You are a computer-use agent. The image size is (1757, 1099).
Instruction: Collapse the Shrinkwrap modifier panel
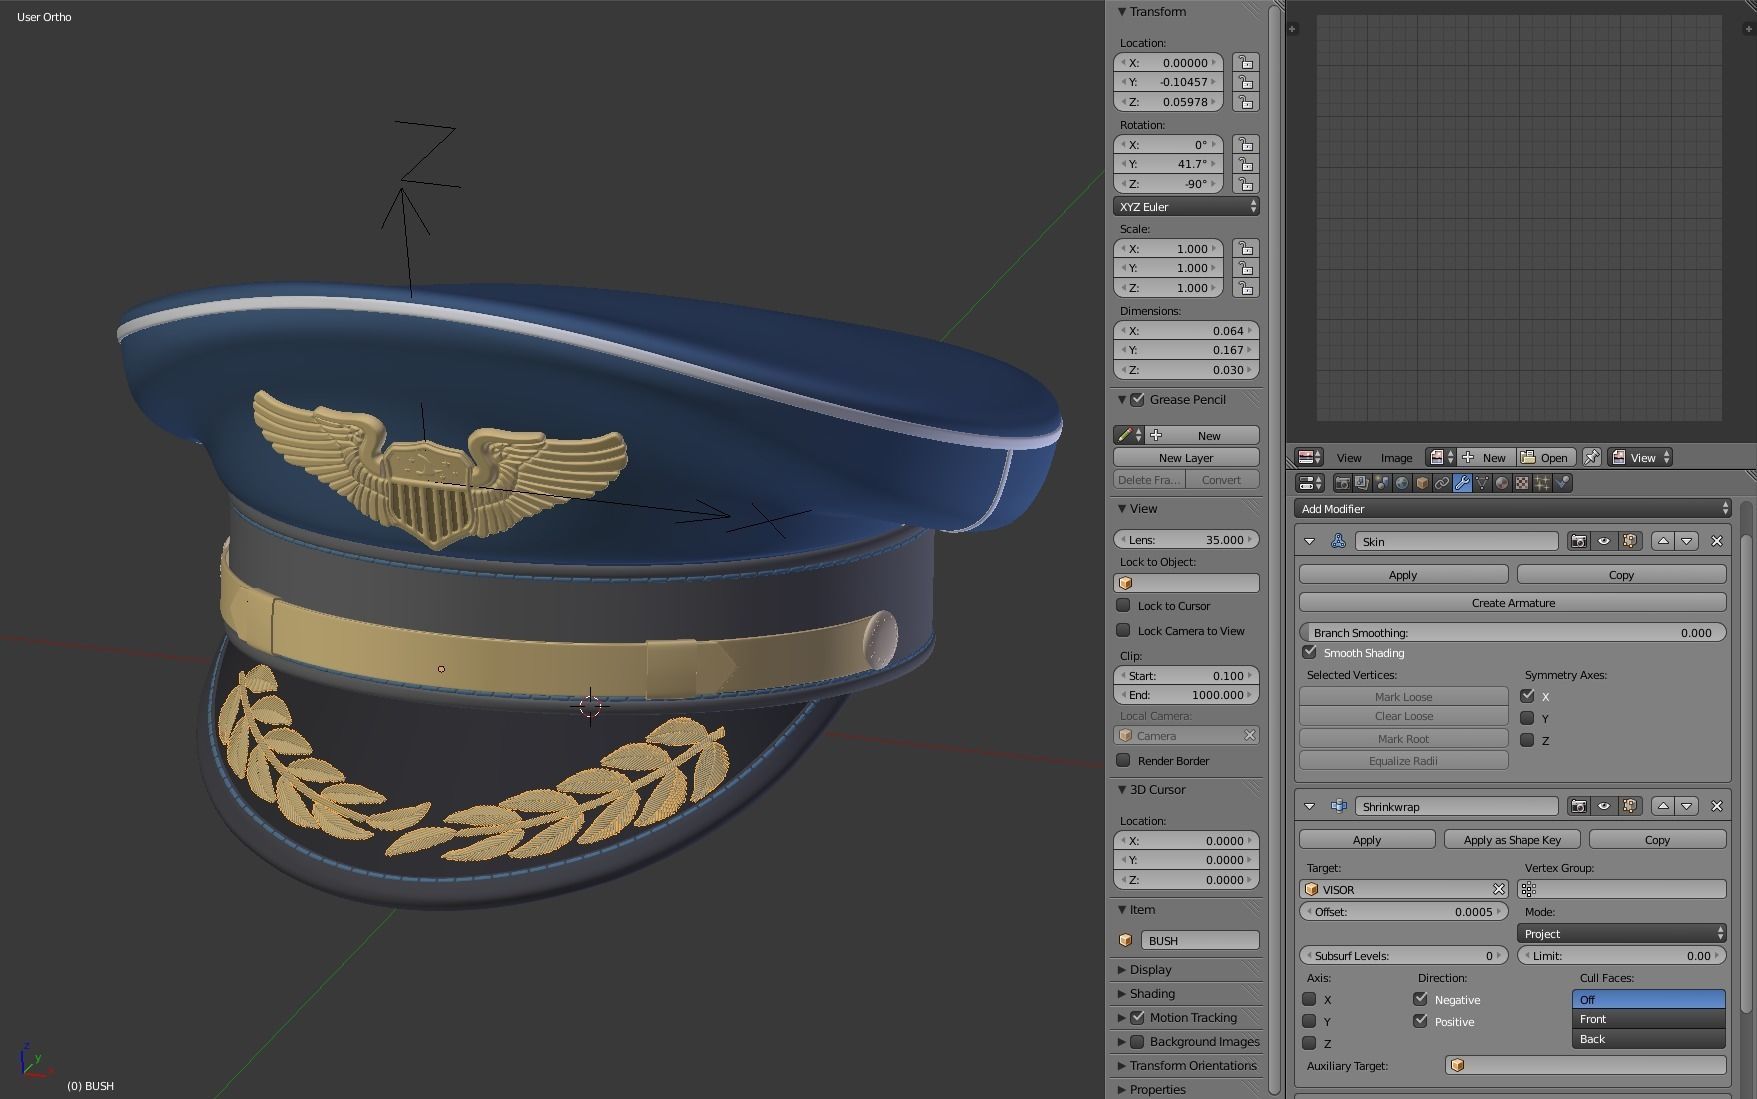coord(1309,806)
